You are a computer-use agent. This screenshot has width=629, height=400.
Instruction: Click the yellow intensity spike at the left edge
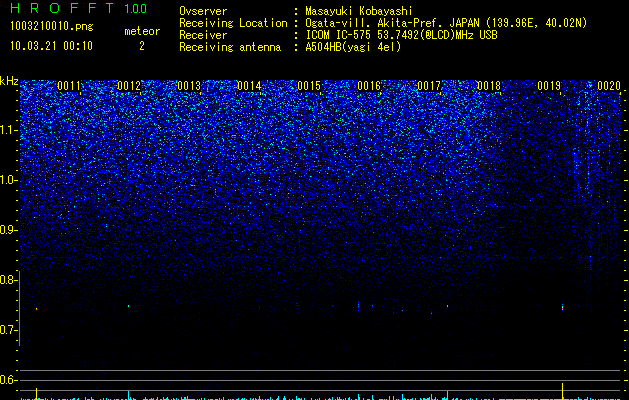[x=37, y=394]
